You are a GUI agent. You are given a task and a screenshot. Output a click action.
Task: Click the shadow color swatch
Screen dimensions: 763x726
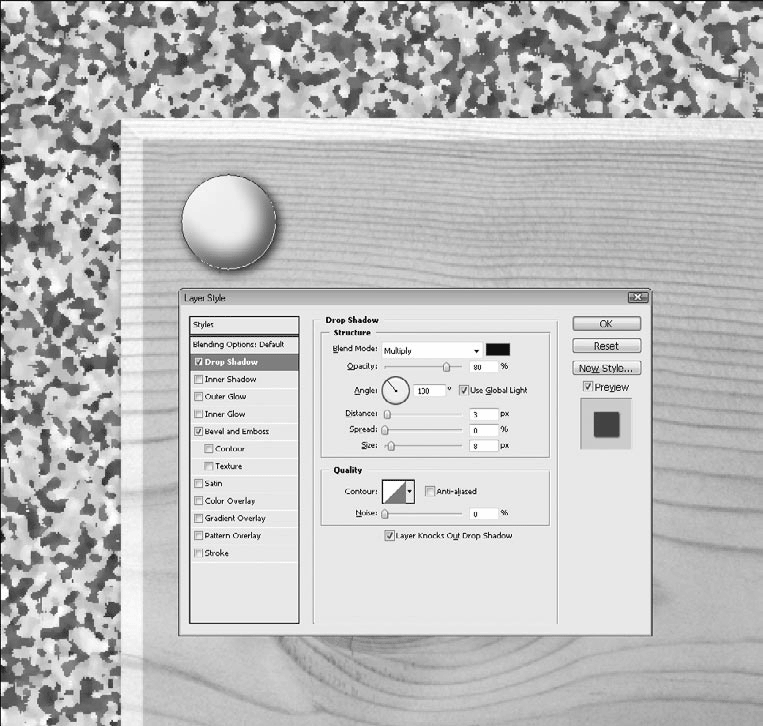point(498,349)
